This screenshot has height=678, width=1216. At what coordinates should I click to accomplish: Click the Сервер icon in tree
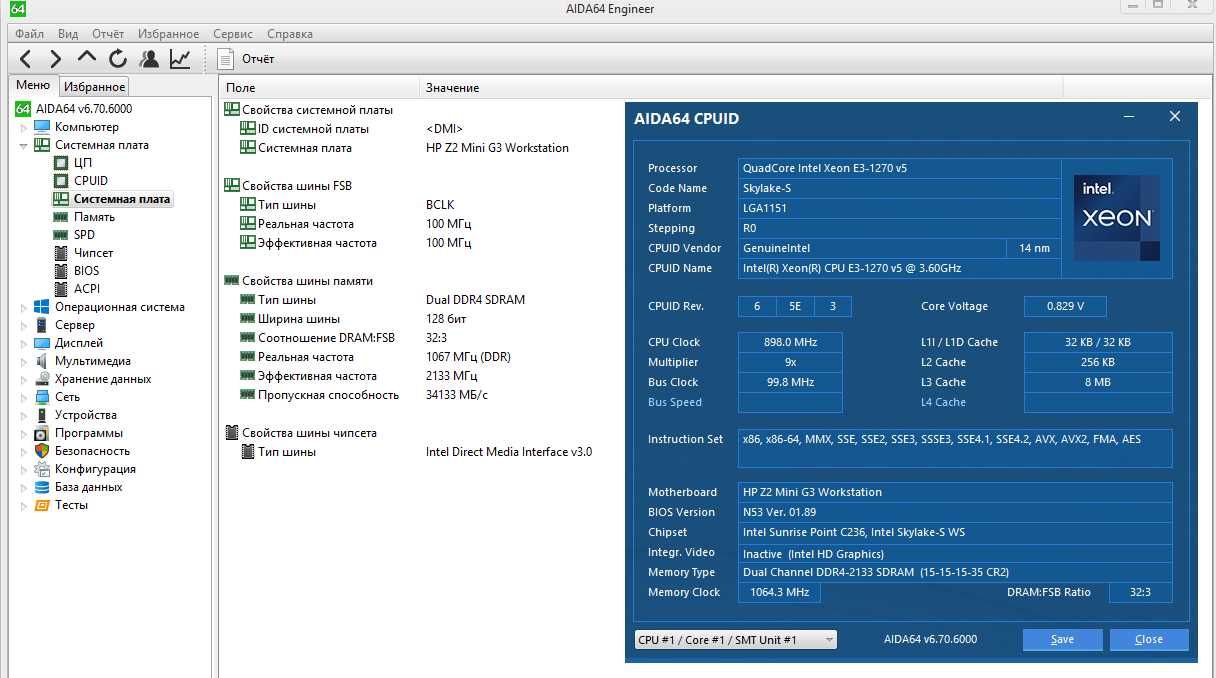point(42,325)
